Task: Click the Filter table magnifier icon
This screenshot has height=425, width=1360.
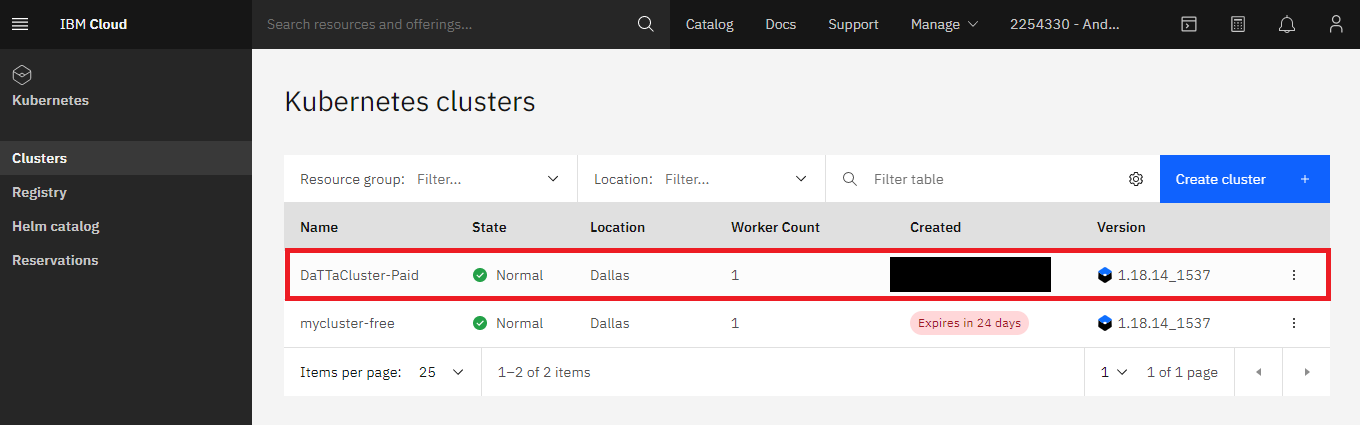Action: point(850,179)
